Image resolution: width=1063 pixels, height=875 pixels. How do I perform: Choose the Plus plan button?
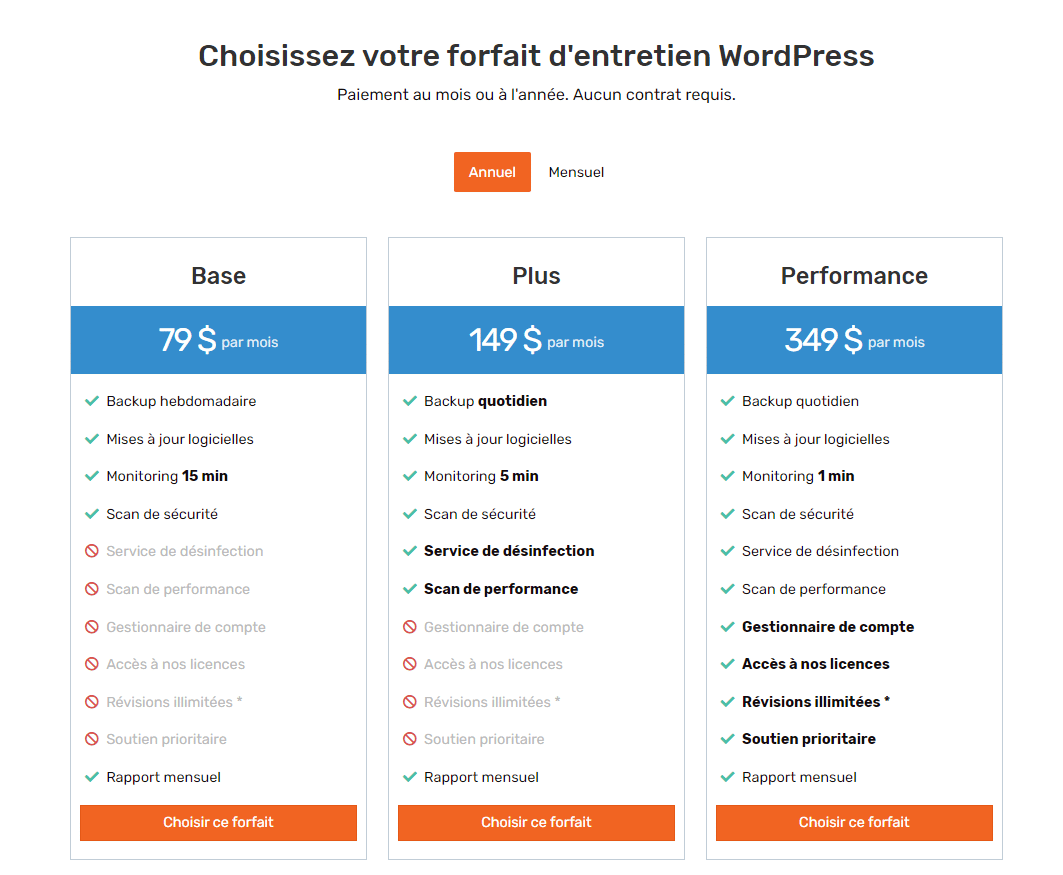(536, 823)
